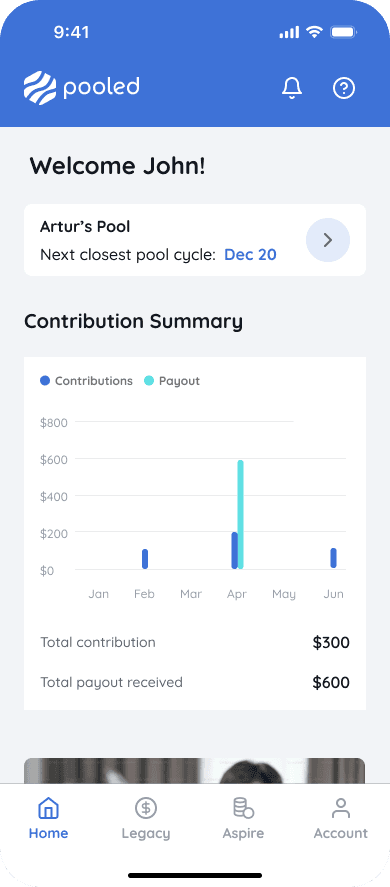Open the Aspire coin stack icon
This screenshot has width=390, height=887.
coord(243,808)
